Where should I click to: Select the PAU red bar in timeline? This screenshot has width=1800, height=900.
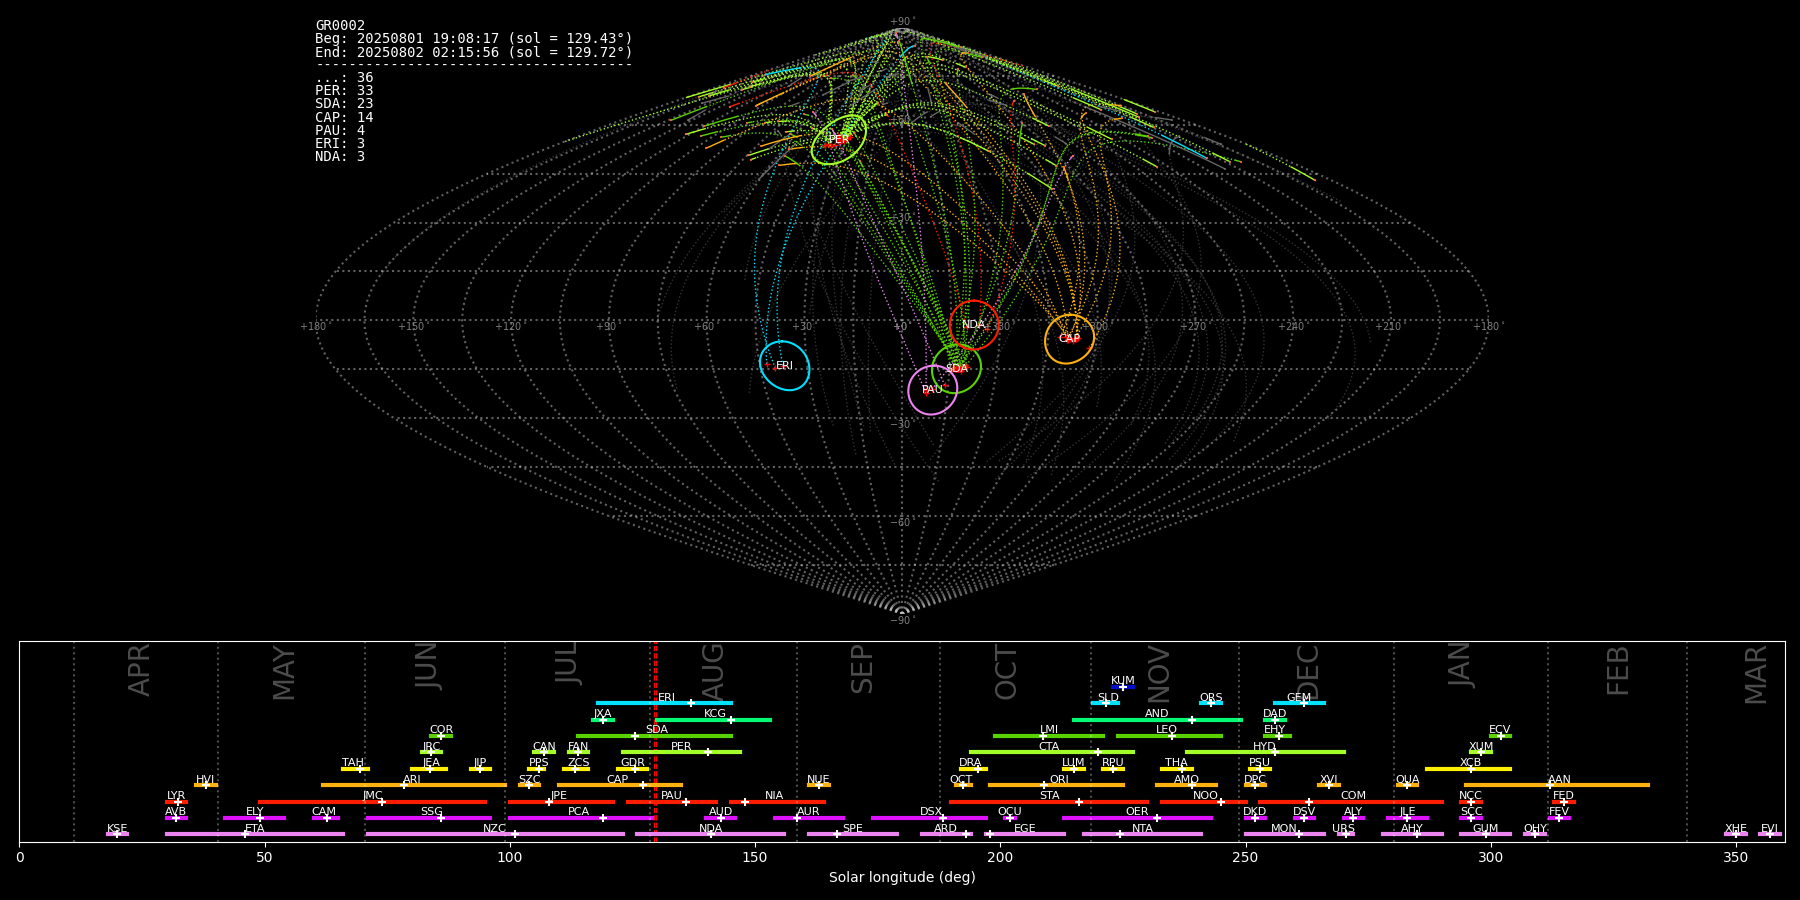point(672,802)
